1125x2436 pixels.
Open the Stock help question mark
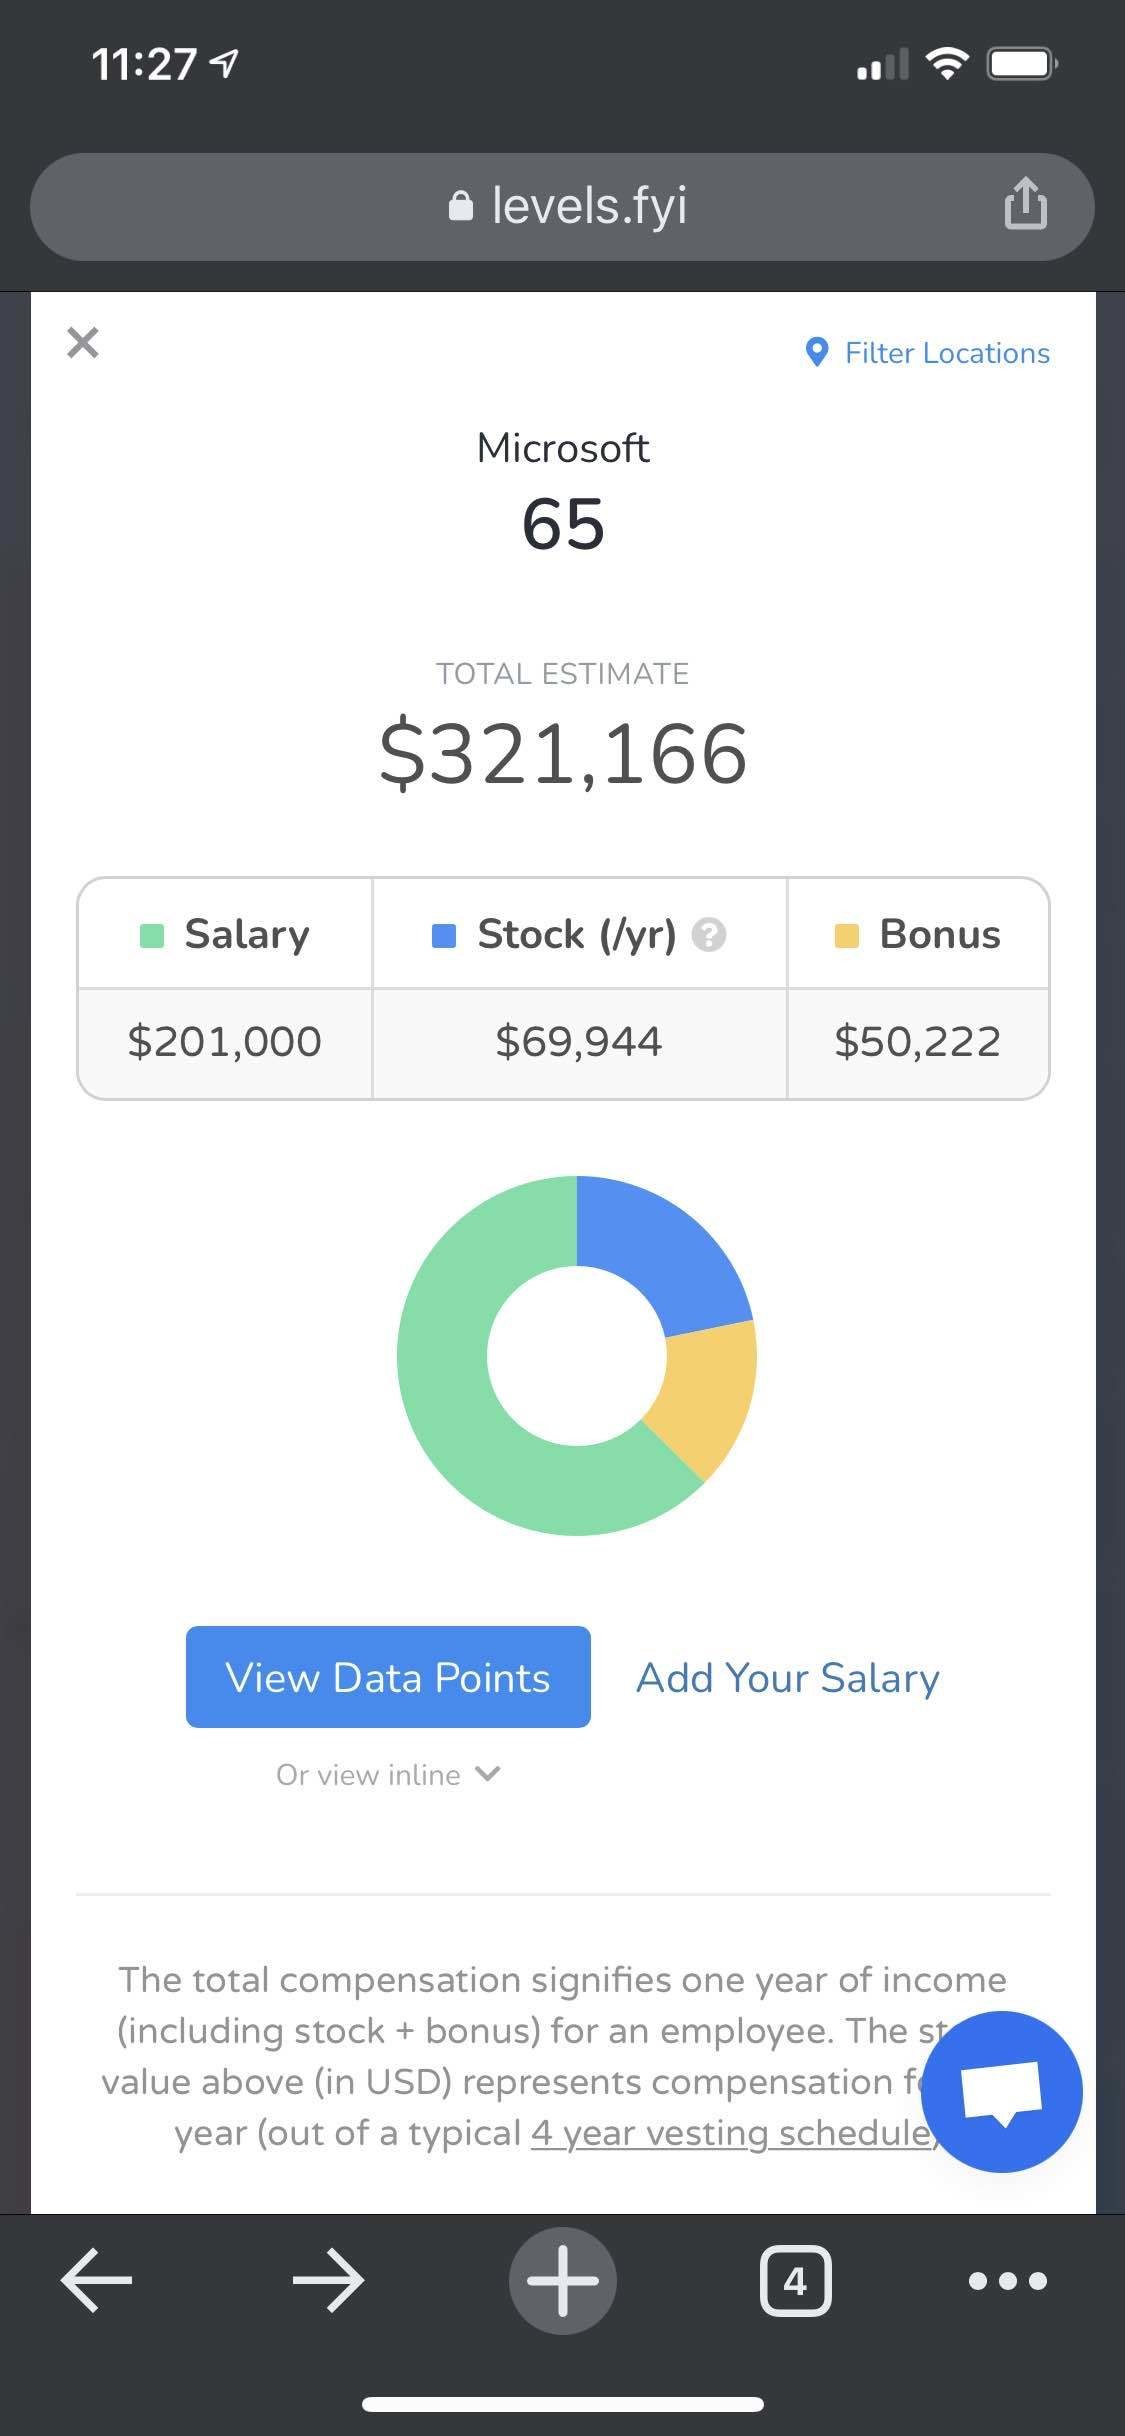709,935
